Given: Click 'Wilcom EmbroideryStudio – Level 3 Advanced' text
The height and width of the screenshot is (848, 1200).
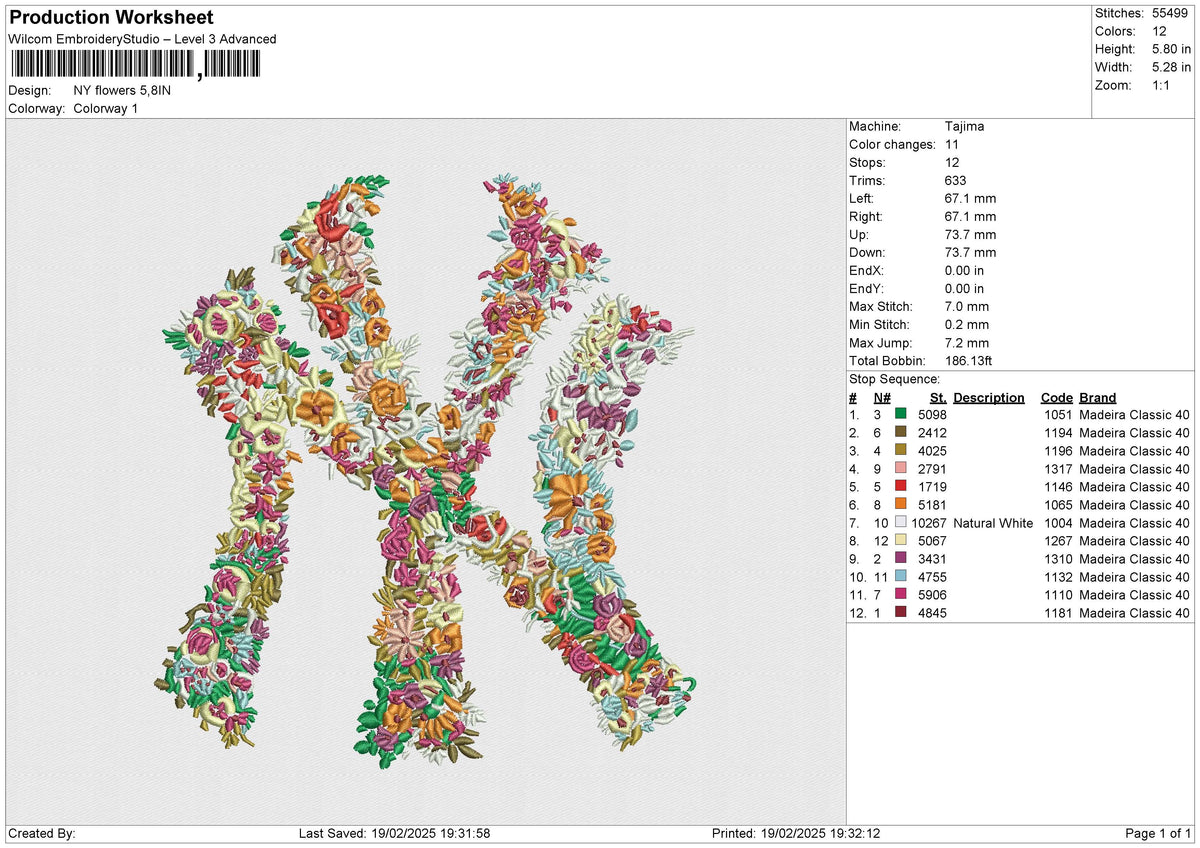Looking at the screenshot, I should tap(142, 39).
